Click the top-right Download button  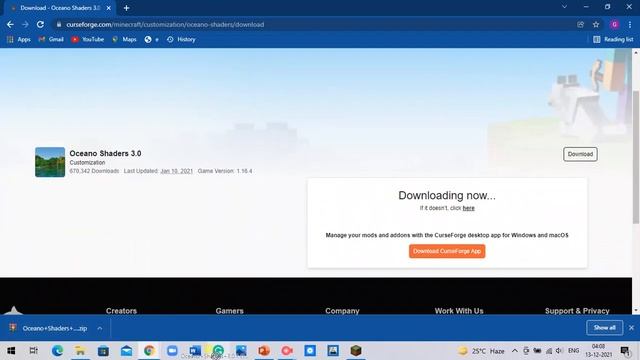(x=580, y=154)
